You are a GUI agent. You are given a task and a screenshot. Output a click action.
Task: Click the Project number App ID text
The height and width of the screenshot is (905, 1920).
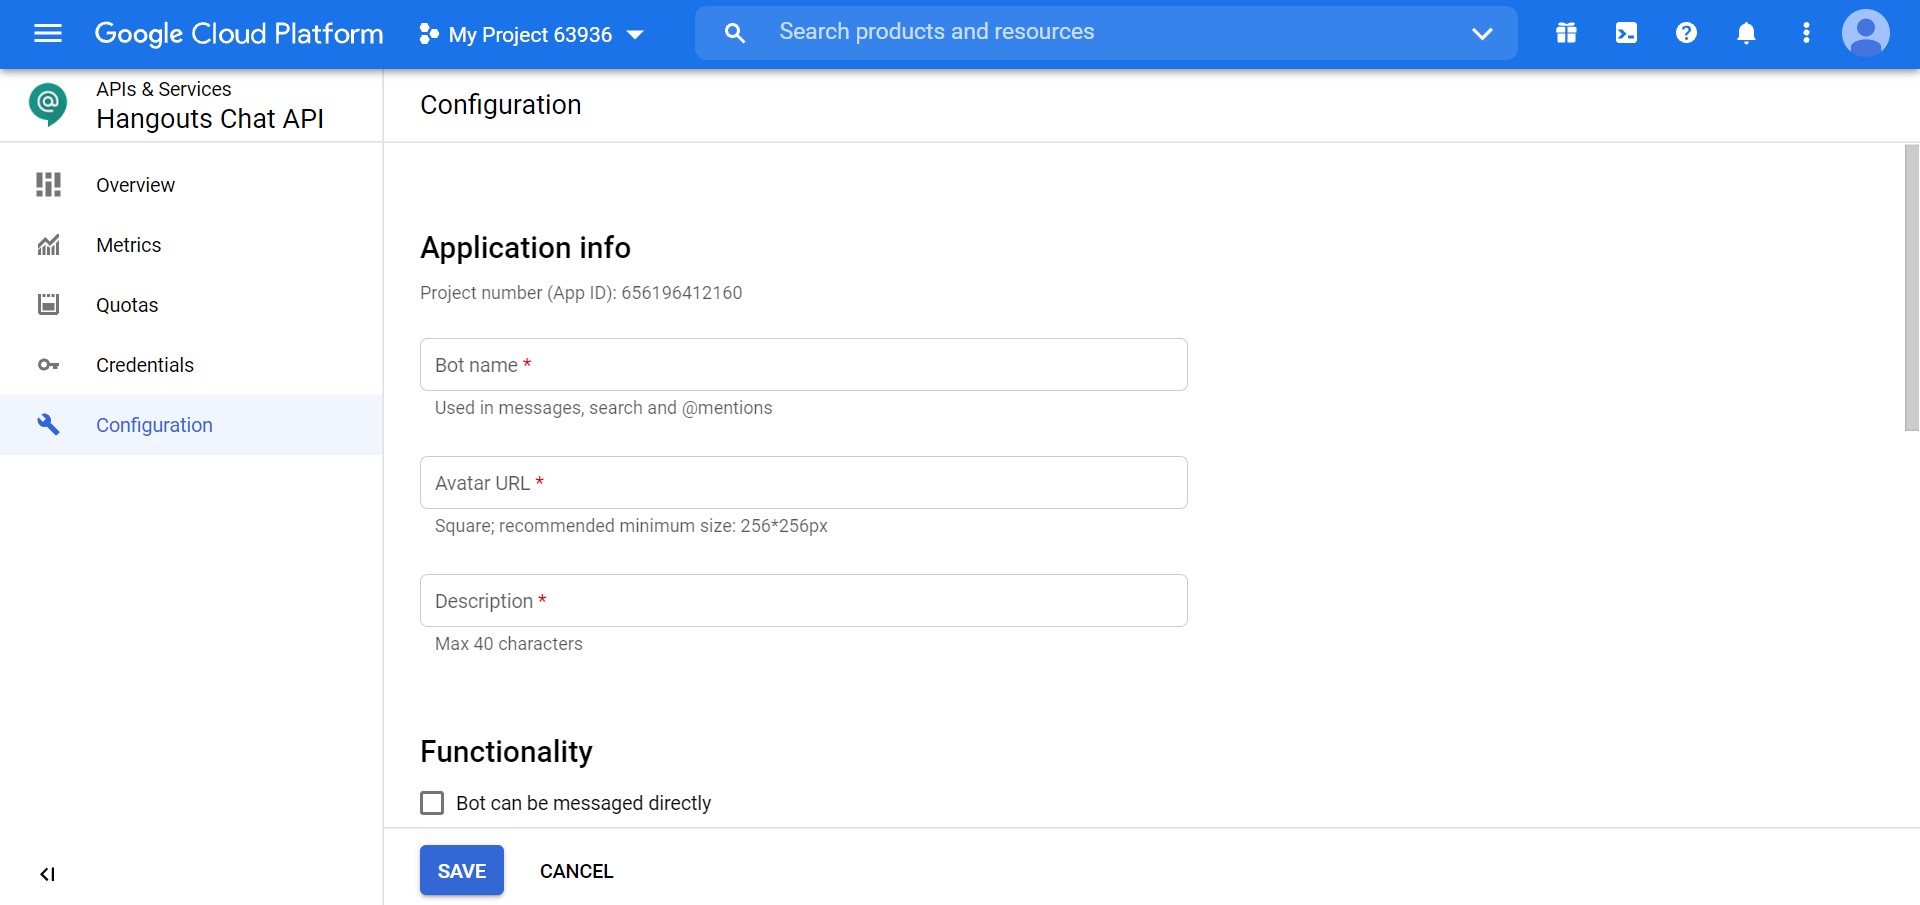(x=581, y=293)
